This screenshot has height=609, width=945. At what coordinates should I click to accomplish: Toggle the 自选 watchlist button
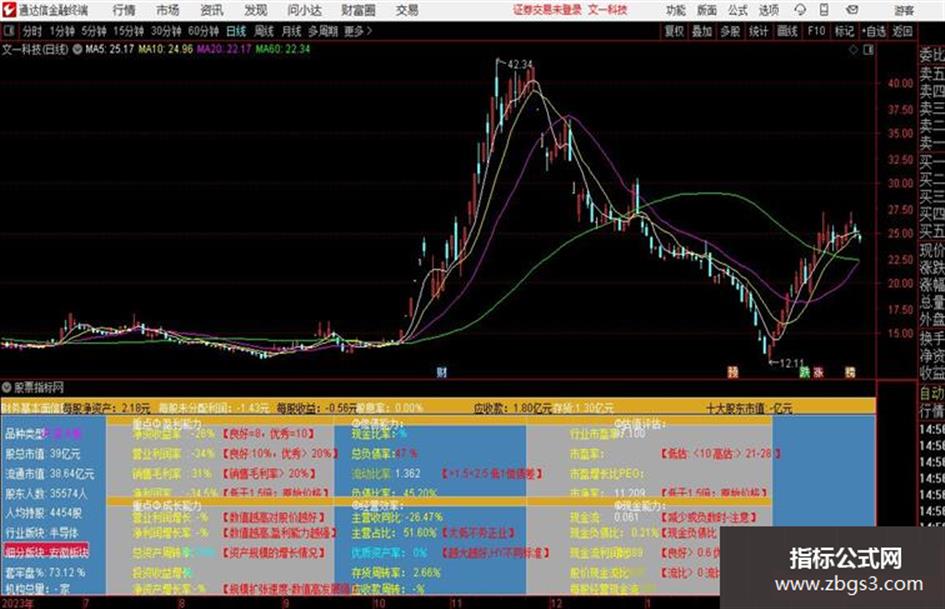pos(874,31)
